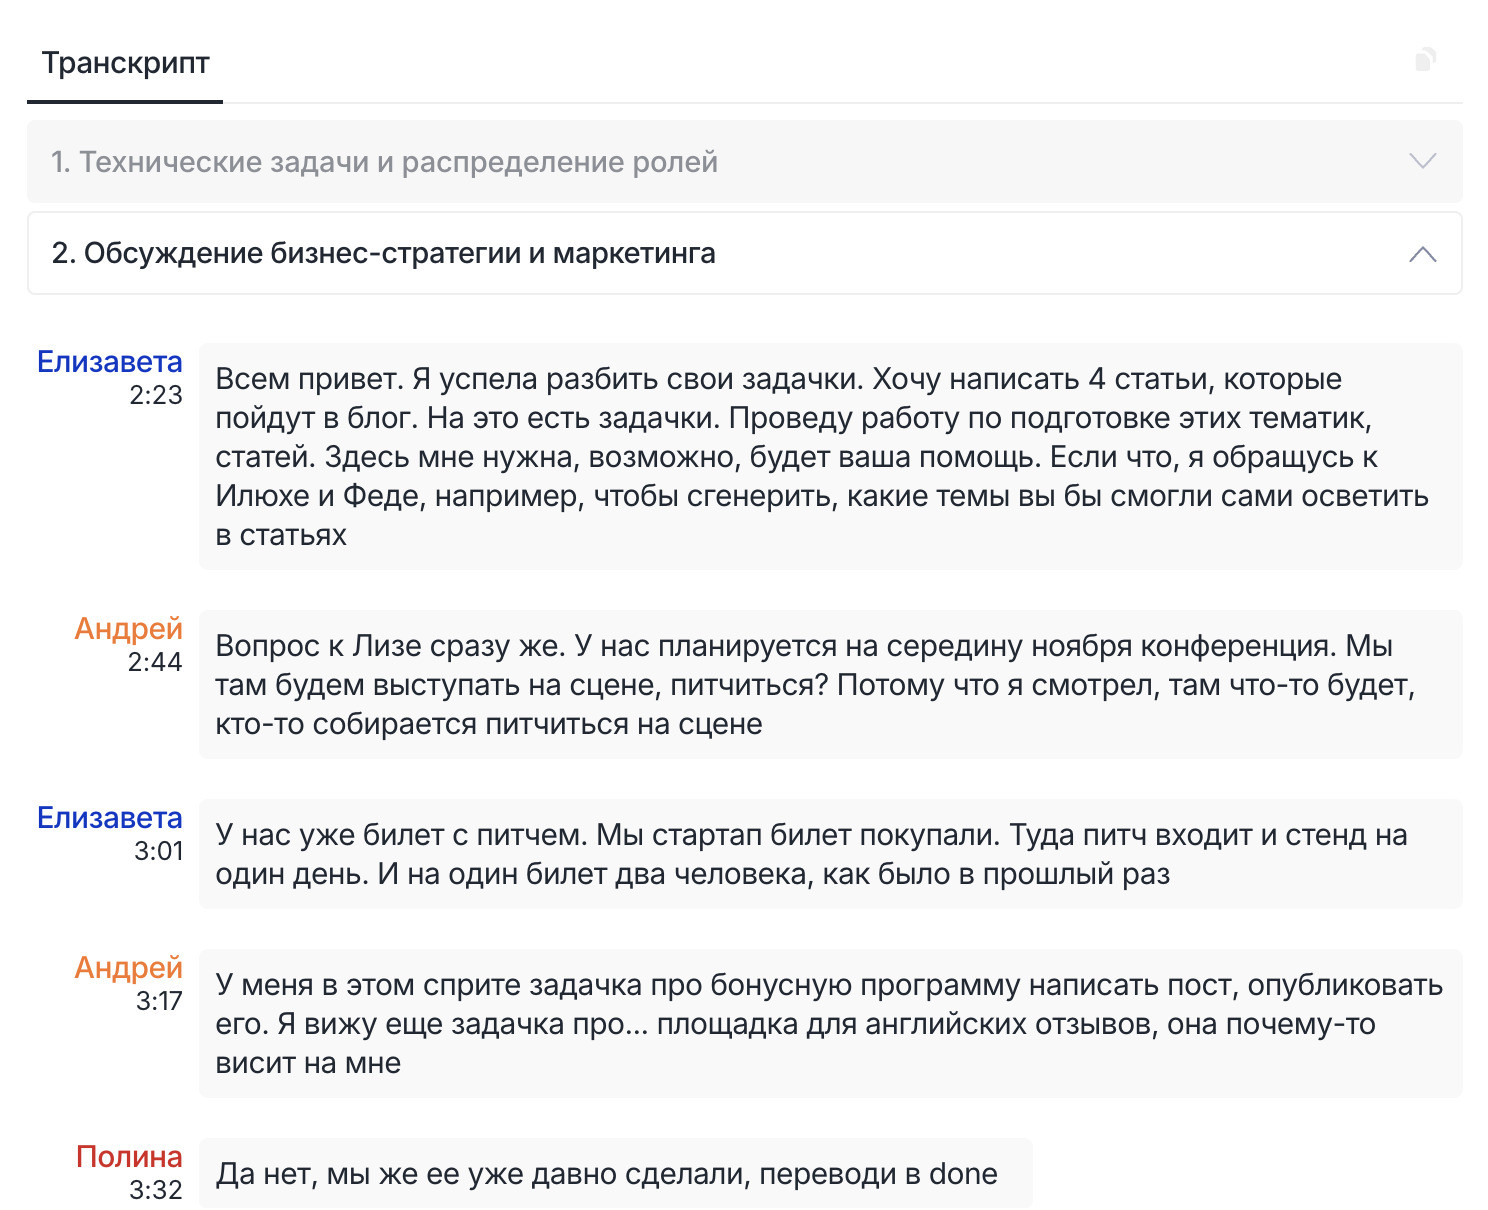The height and width of the screenshot is (1210, 1488).
Task: Open the Транскрипт tab
Action: click(x=125, y=63)
